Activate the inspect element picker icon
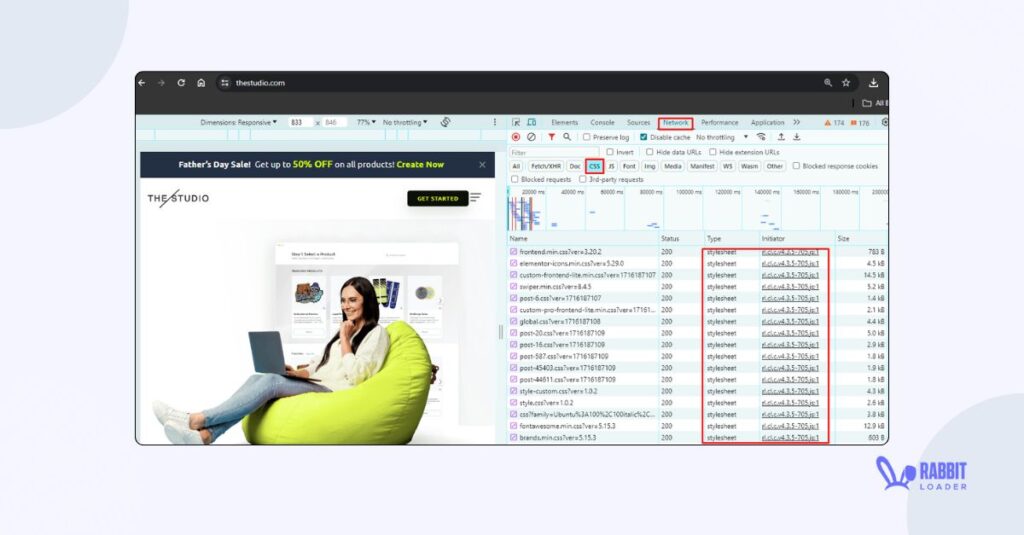 (516, 122)
